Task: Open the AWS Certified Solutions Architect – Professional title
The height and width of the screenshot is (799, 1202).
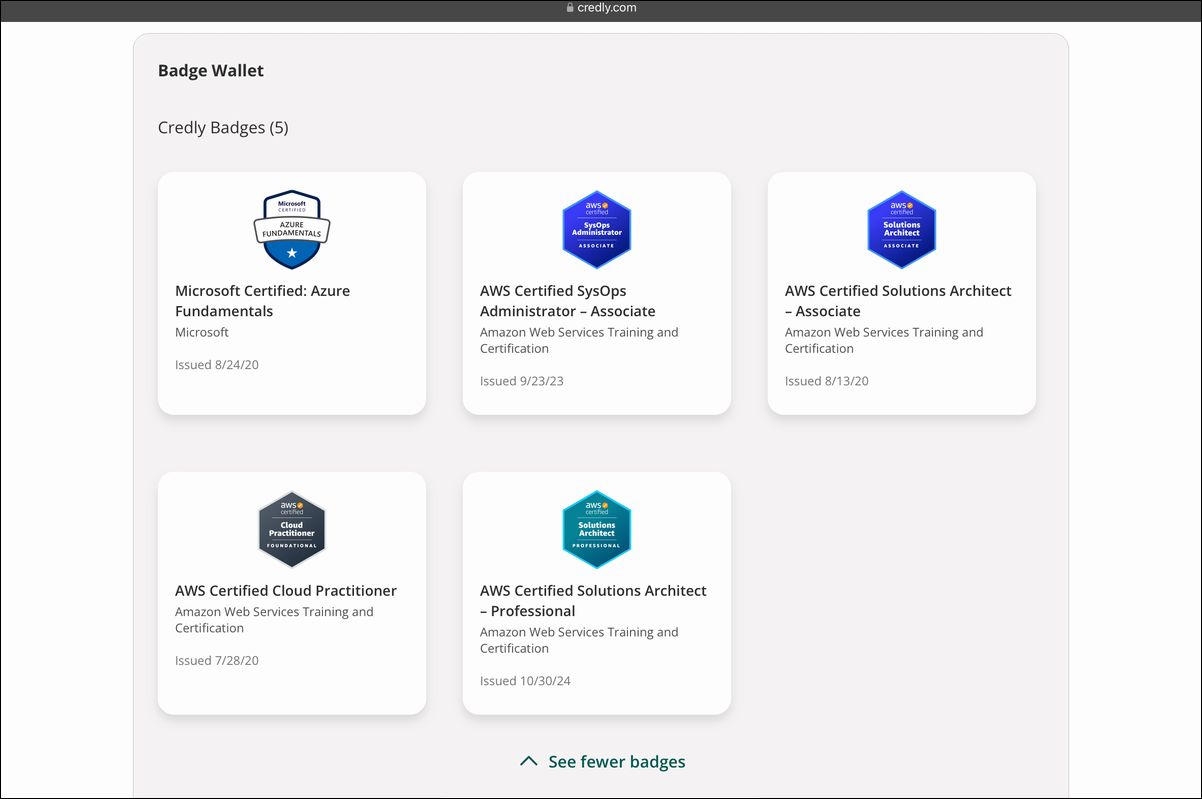Action: tap(593, 601)
